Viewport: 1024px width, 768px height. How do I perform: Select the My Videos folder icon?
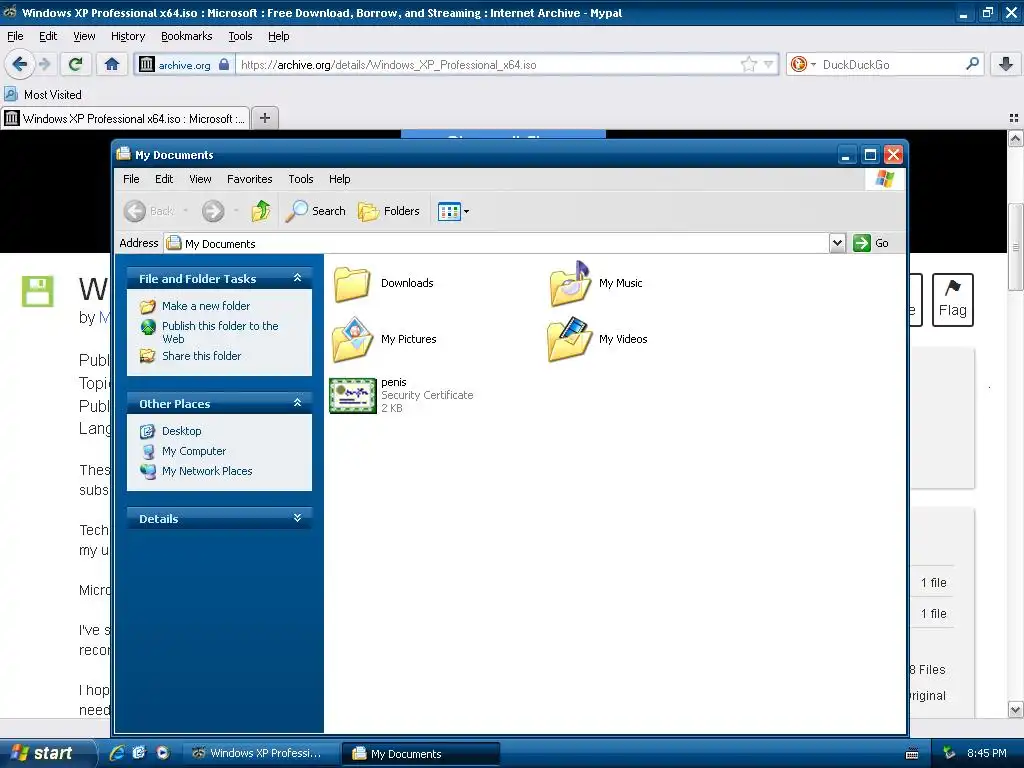tap(569, 340)
